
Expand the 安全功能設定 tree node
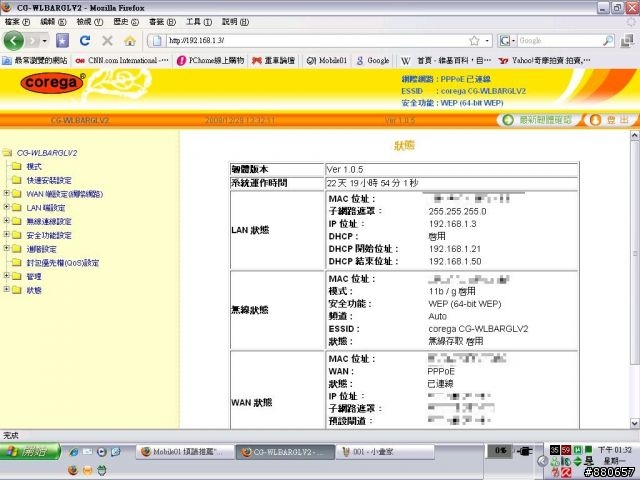tap(6, 234)
